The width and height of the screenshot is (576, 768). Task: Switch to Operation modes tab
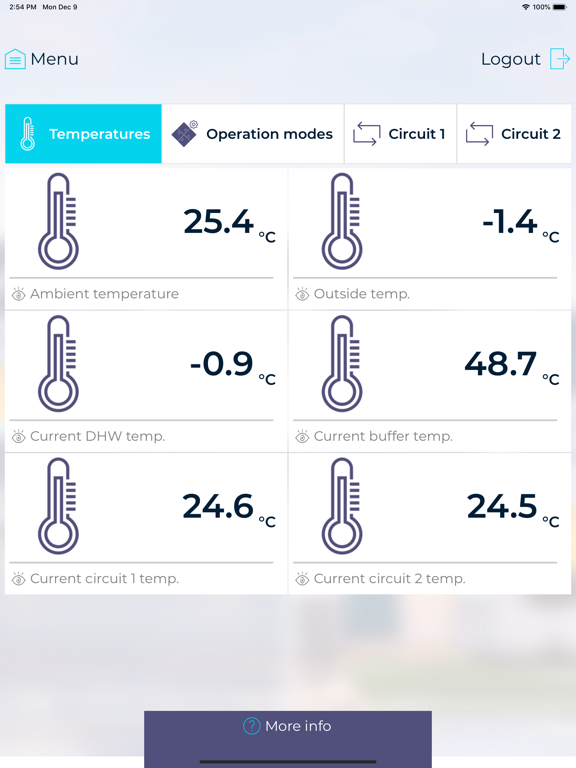(253, 134)
